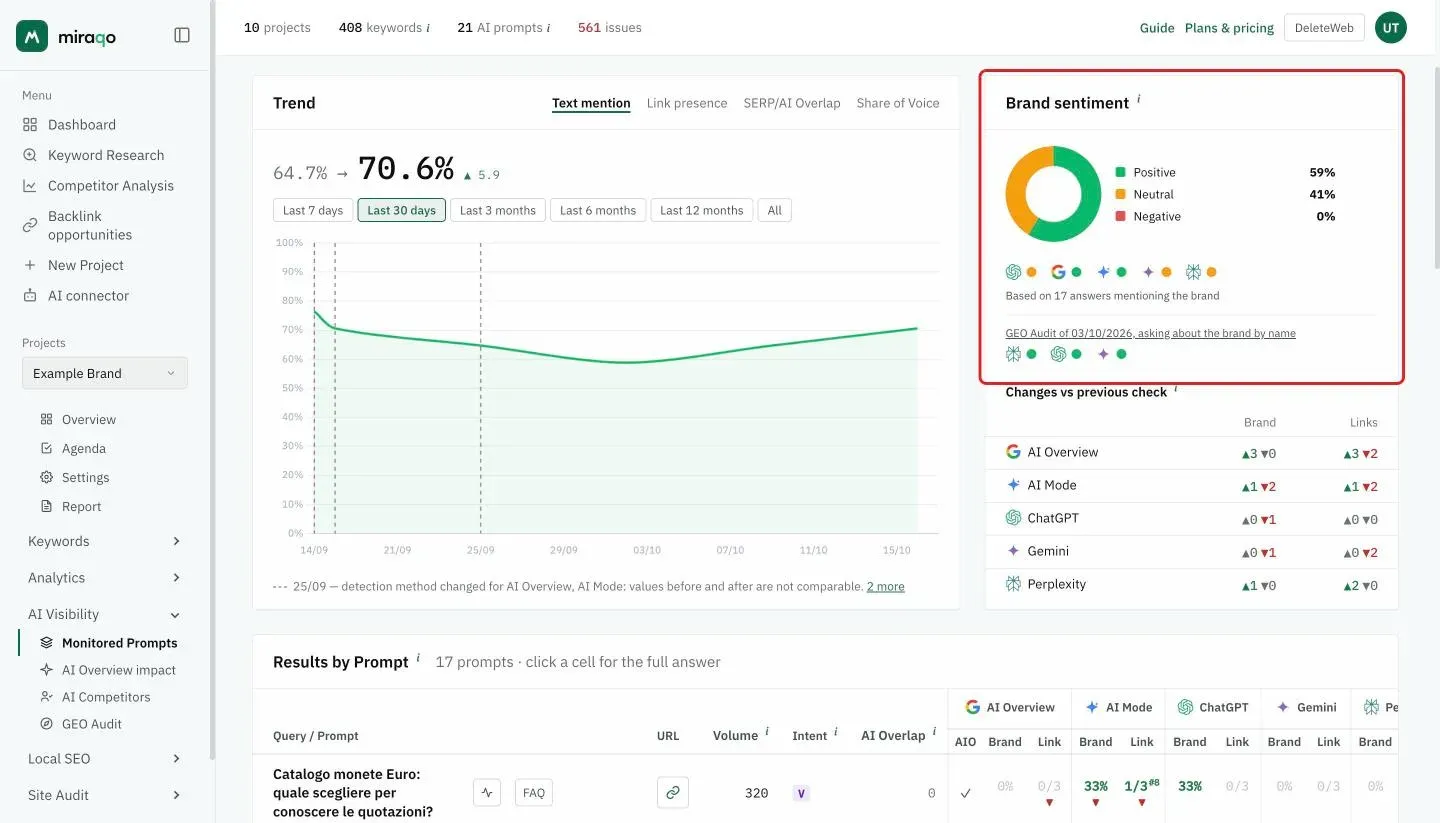This screenshot has width=1440, height=823.
Task: Open the UT user avatar
Action: click(1391, 28)
